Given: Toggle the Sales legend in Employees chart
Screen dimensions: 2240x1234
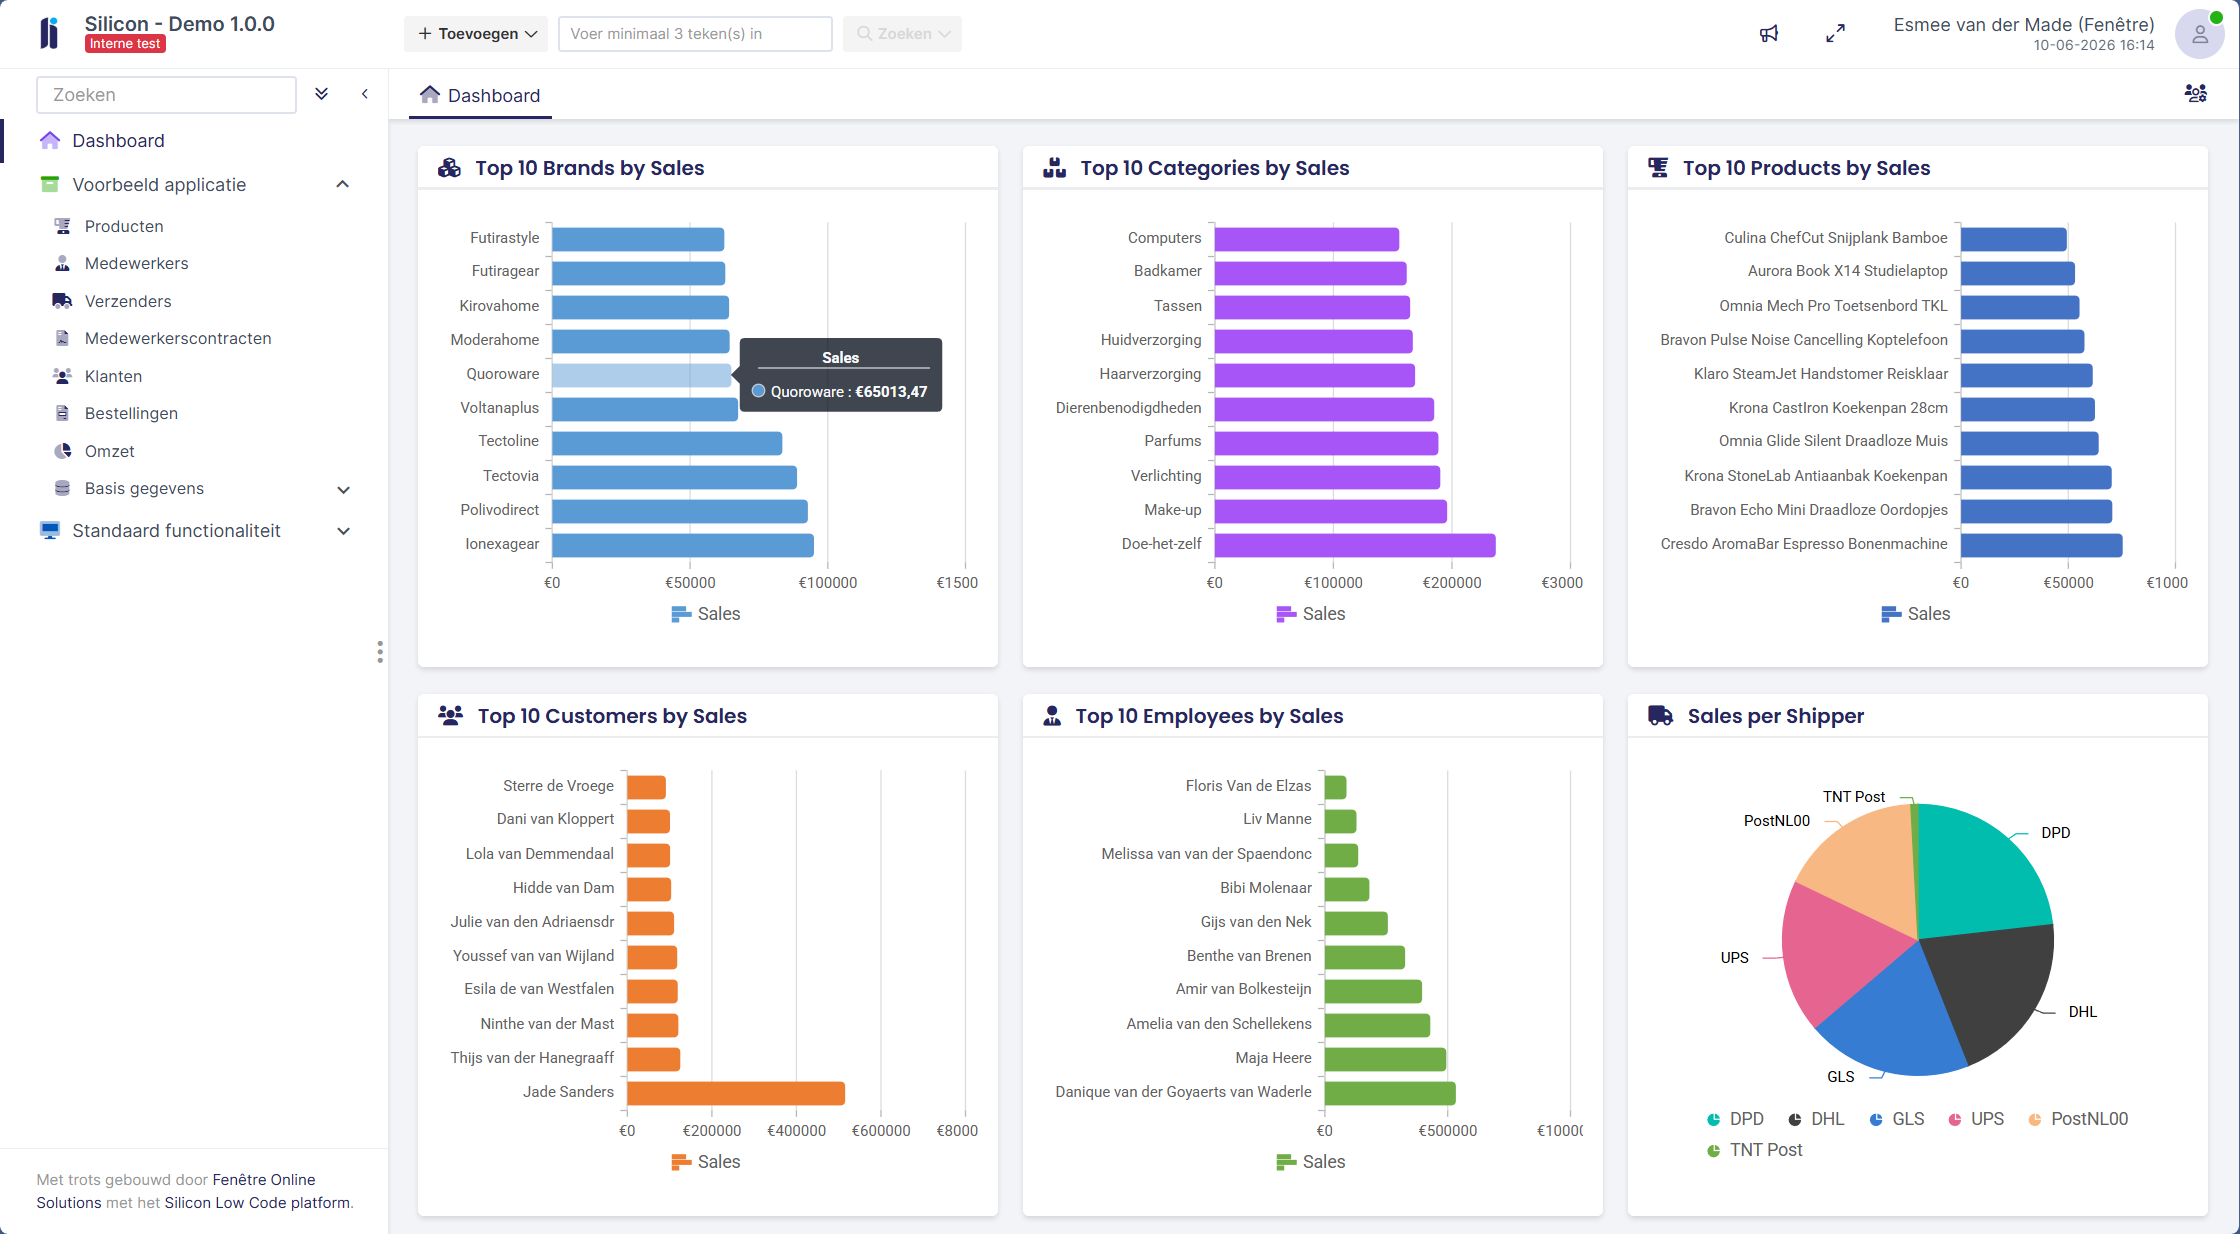Looking at the screenshot, I should [1311, 1162].
